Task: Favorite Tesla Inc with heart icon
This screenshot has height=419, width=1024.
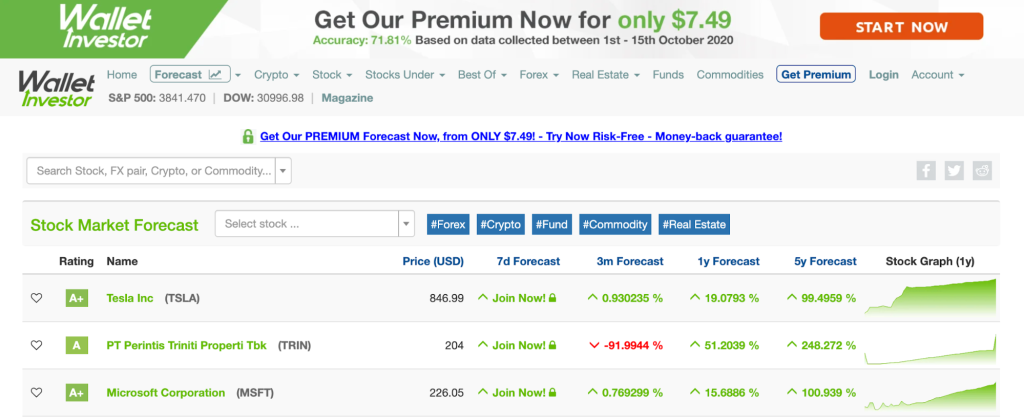Action: point(37,298)
